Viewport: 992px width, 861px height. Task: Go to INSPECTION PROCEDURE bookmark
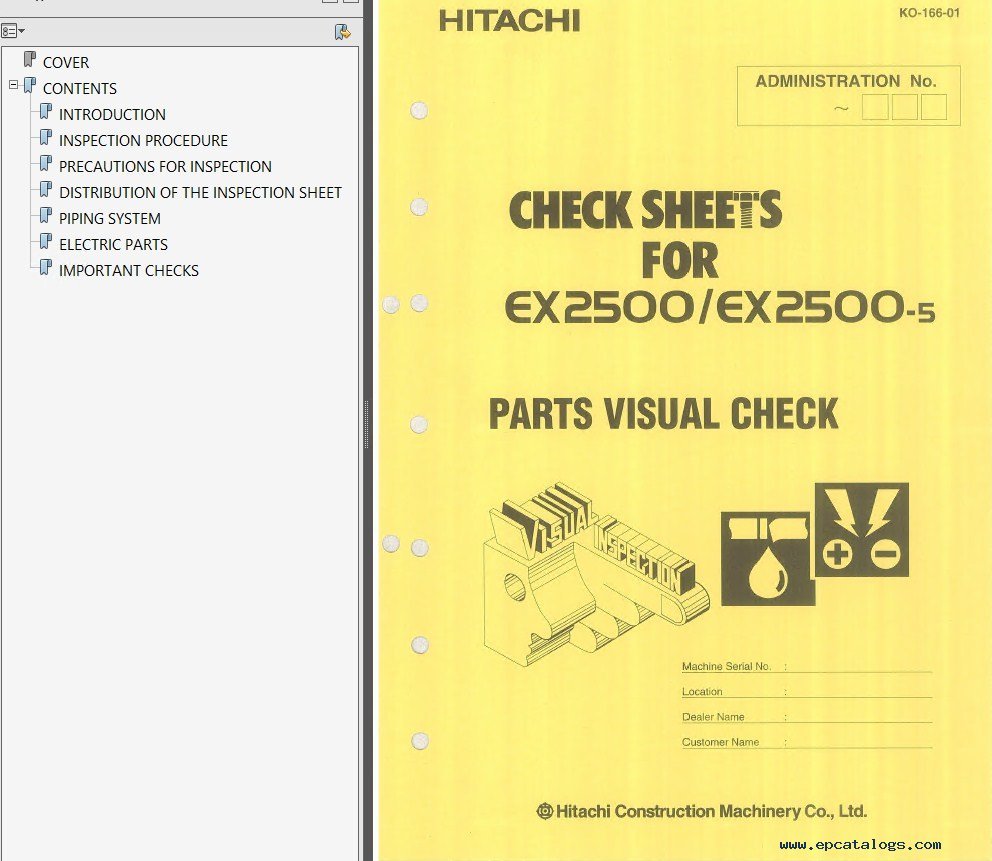pos(143,140)
